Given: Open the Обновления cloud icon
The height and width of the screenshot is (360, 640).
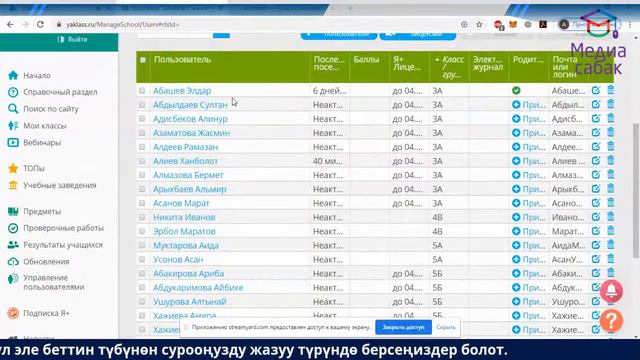Looking at the screenshot, I should 13,262.
